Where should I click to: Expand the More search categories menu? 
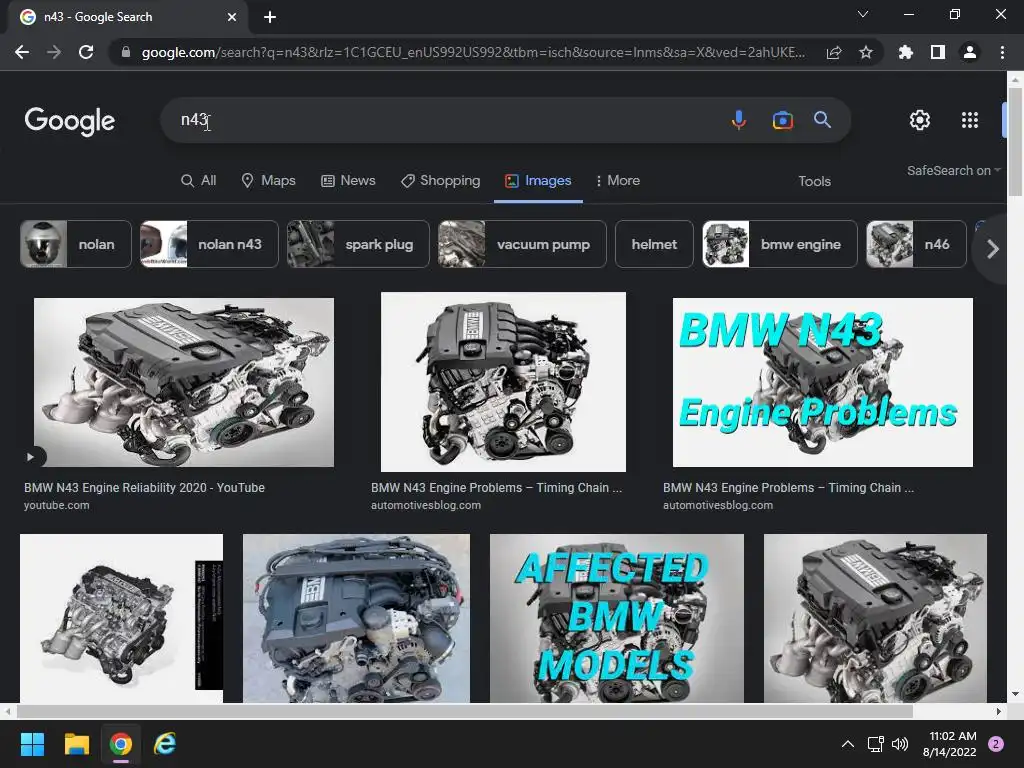click(617, 180)
